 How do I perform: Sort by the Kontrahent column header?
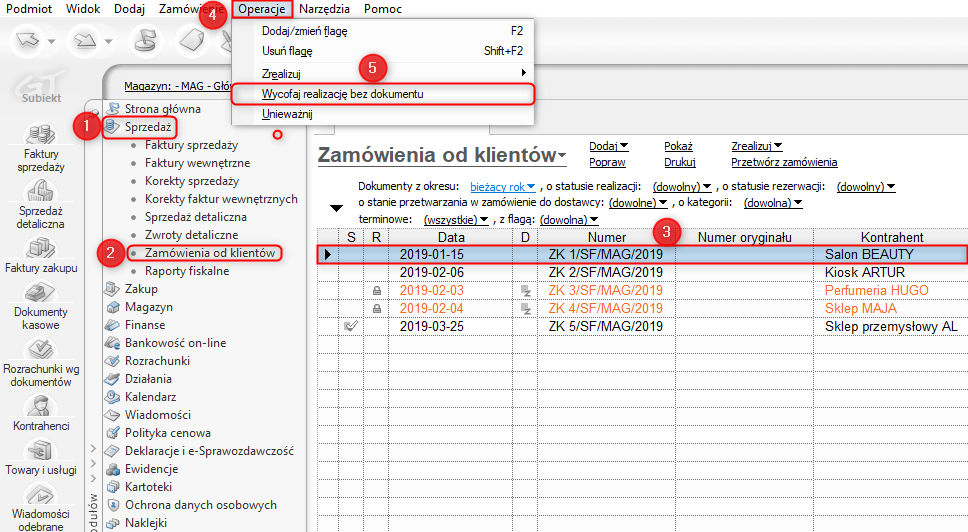tap(891, 237)
